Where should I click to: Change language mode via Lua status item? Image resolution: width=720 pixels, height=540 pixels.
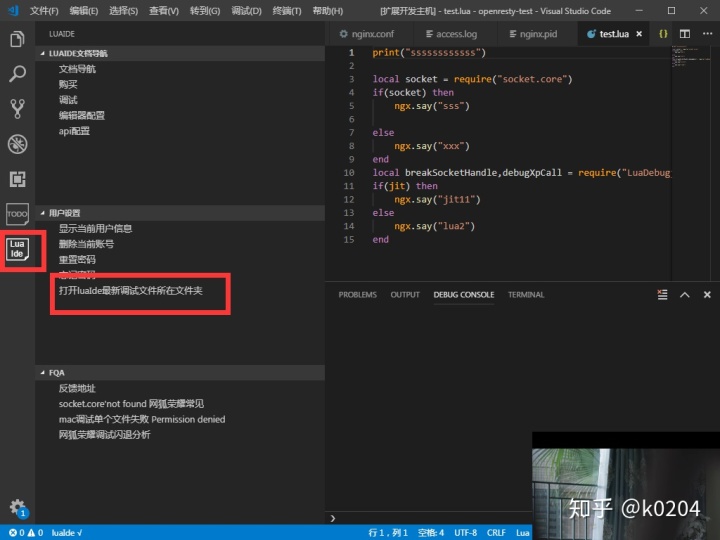pos(523,533)
